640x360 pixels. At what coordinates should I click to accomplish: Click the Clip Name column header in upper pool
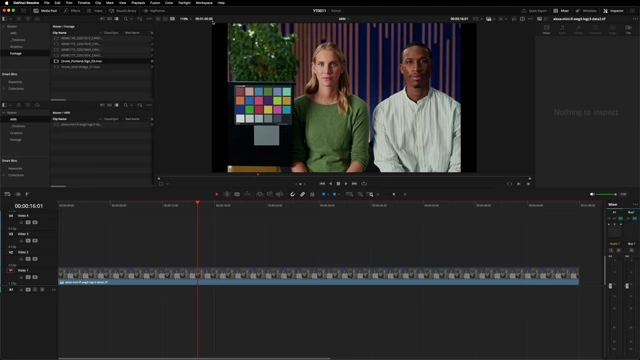pyautogui.click(x=60, y=33)
